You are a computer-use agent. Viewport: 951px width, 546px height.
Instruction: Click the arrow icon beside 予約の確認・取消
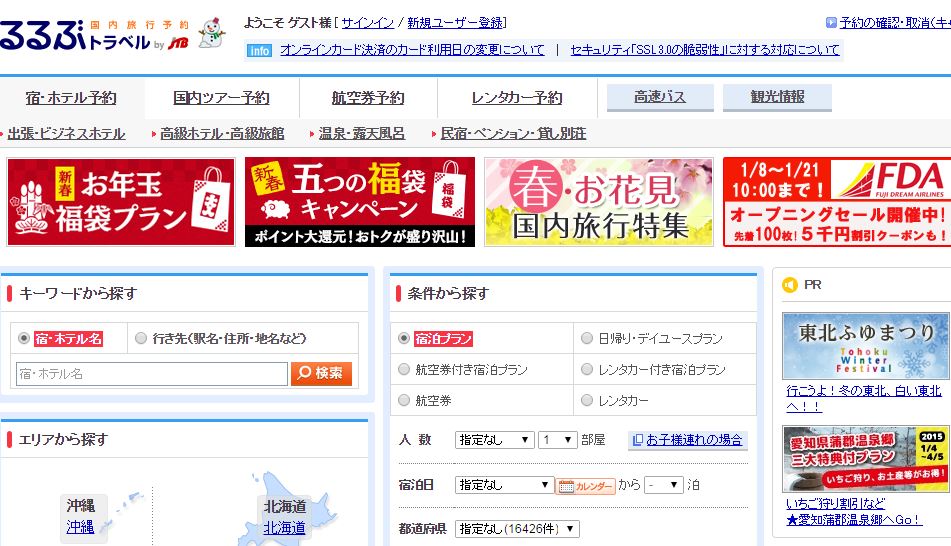point(831,23)
